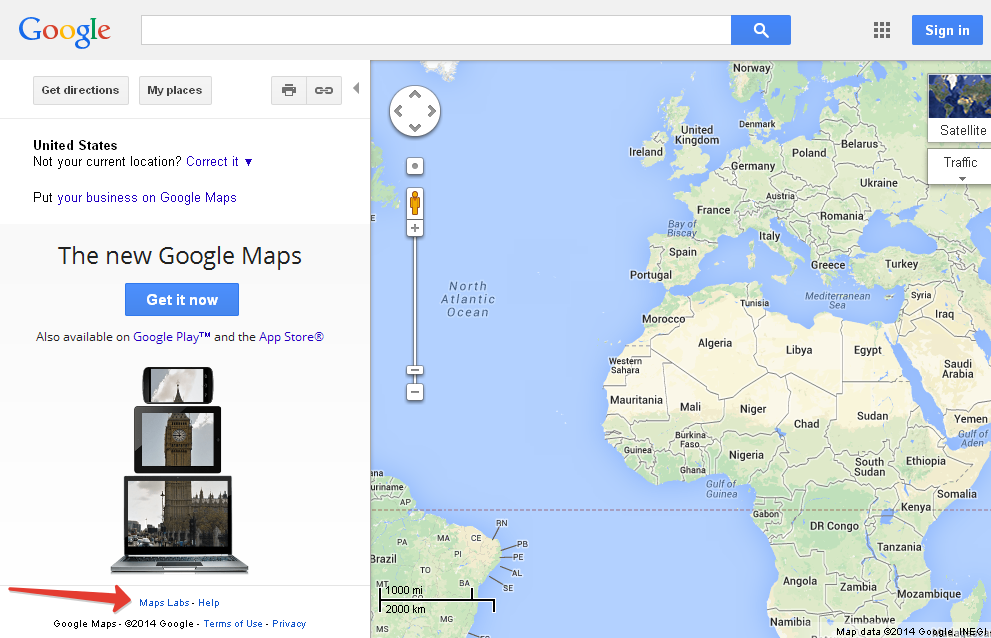991x638 pixels.
Task: Click the print icon
Action: (x=289, y=90)
